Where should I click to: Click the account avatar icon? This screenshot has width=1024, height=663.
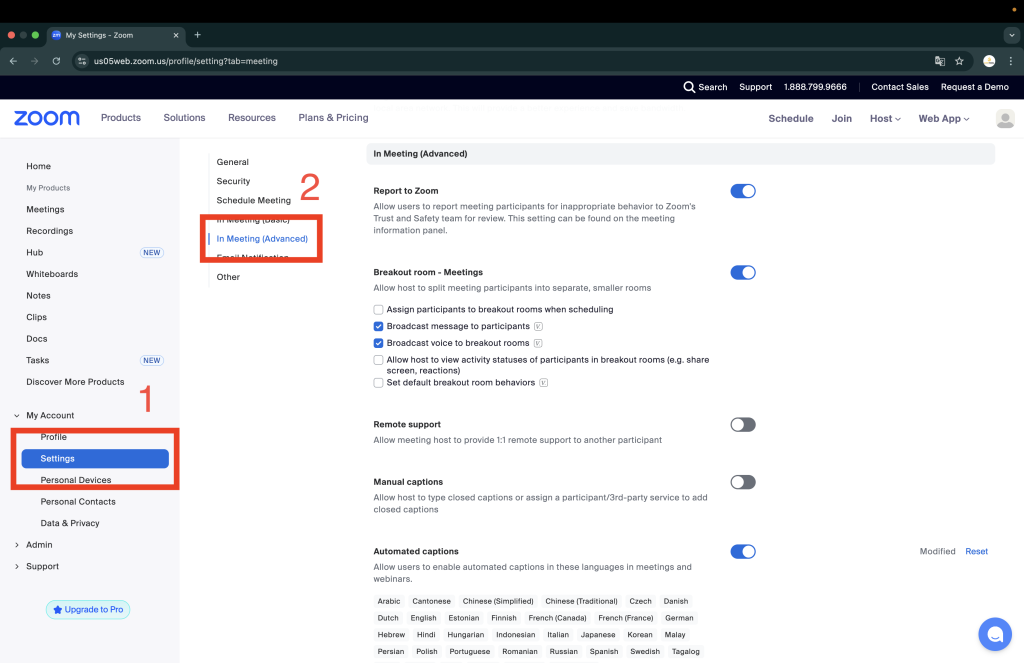pyautogui.click(x=1004, y=118)
